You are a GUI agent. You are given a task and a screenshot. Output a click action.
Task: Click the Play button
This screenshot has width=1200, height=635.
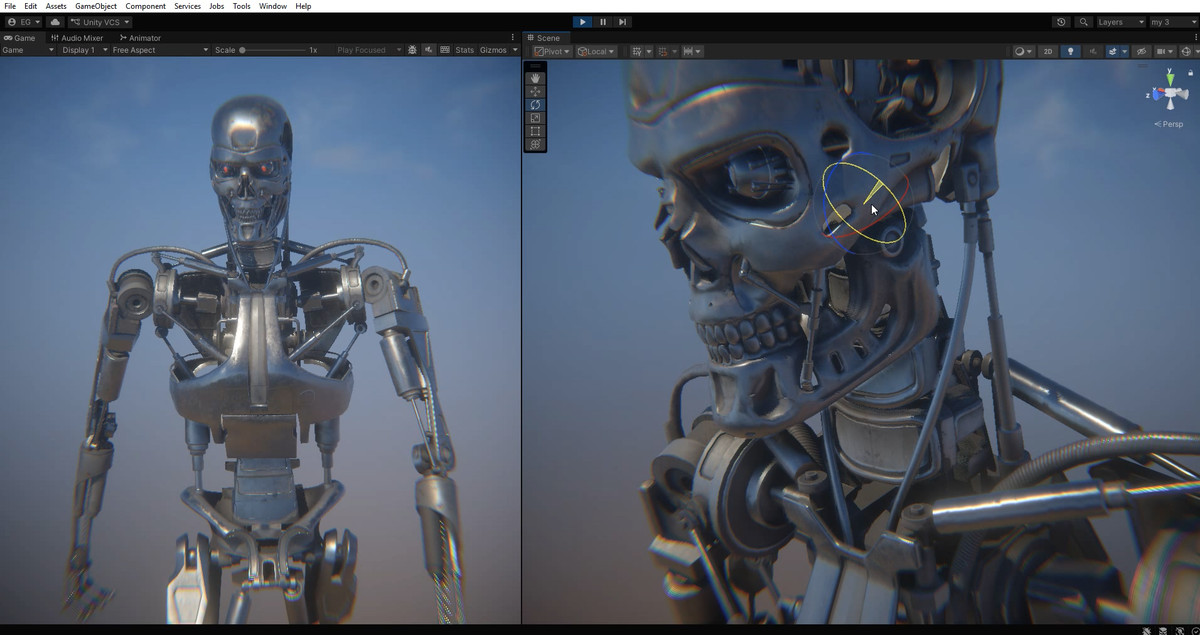coord(583,22)
